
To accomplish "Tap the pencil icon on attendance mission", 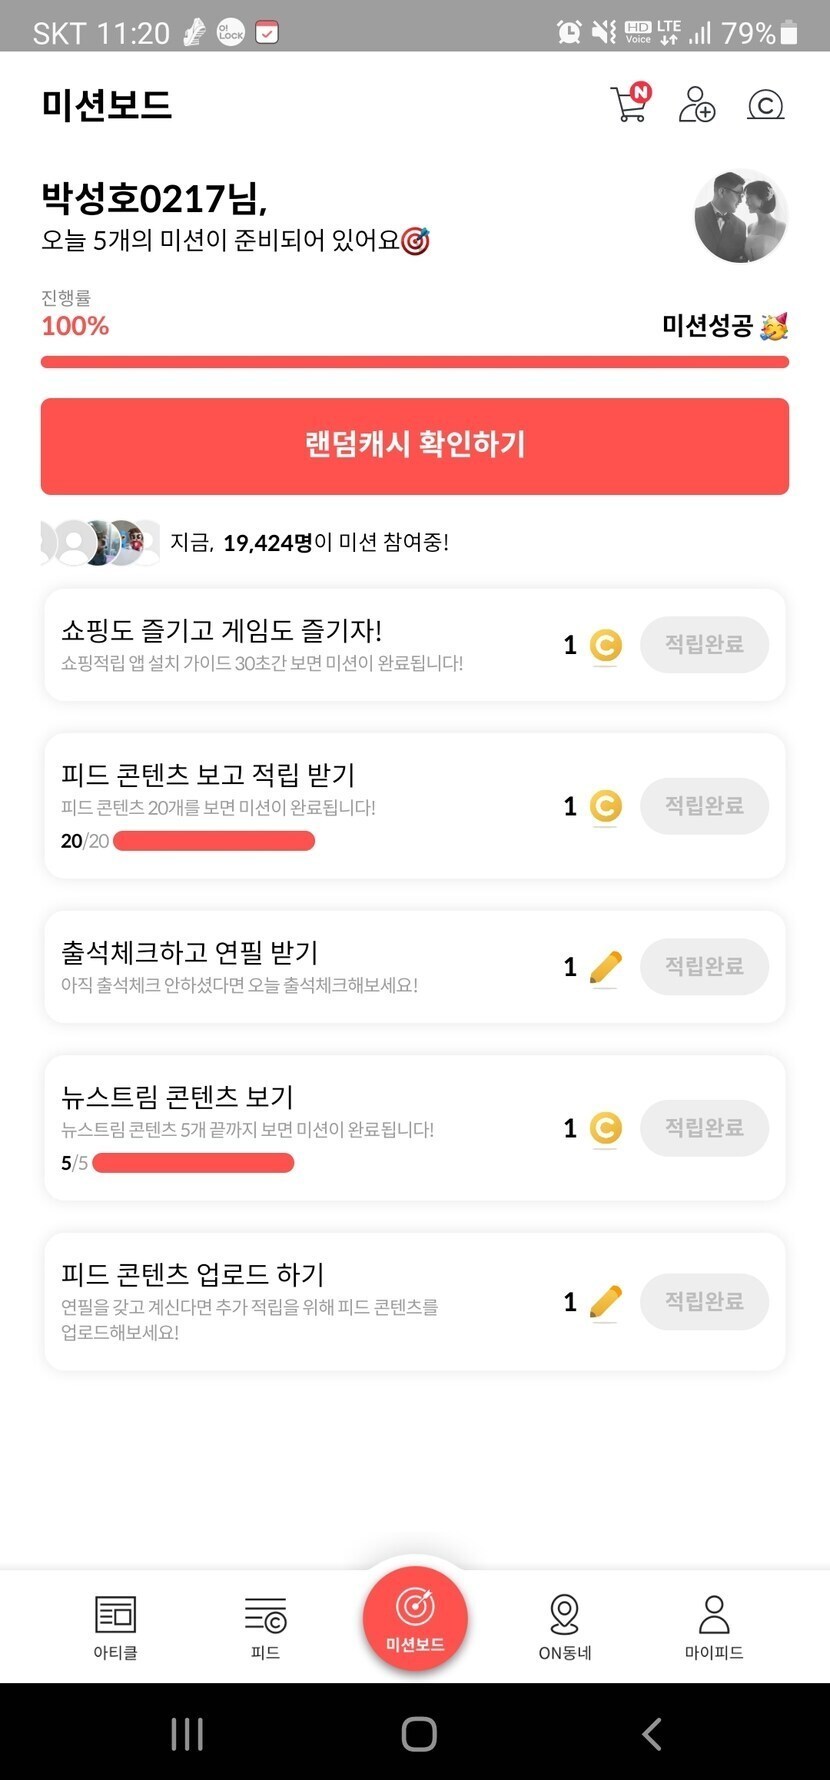I will point(605,967).
